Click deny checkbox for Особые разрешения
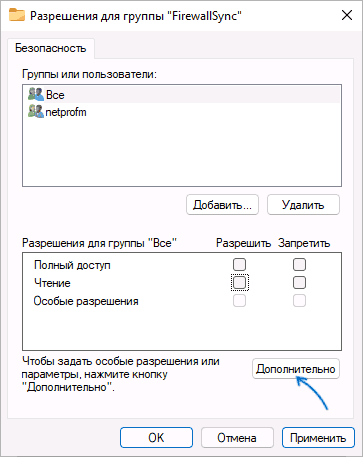The image size is (363, 457). click(x=299, y=301)
